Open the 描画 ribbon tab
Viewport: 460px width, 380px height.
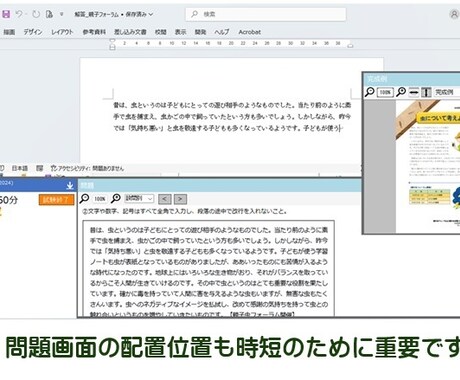pos(9,32)
